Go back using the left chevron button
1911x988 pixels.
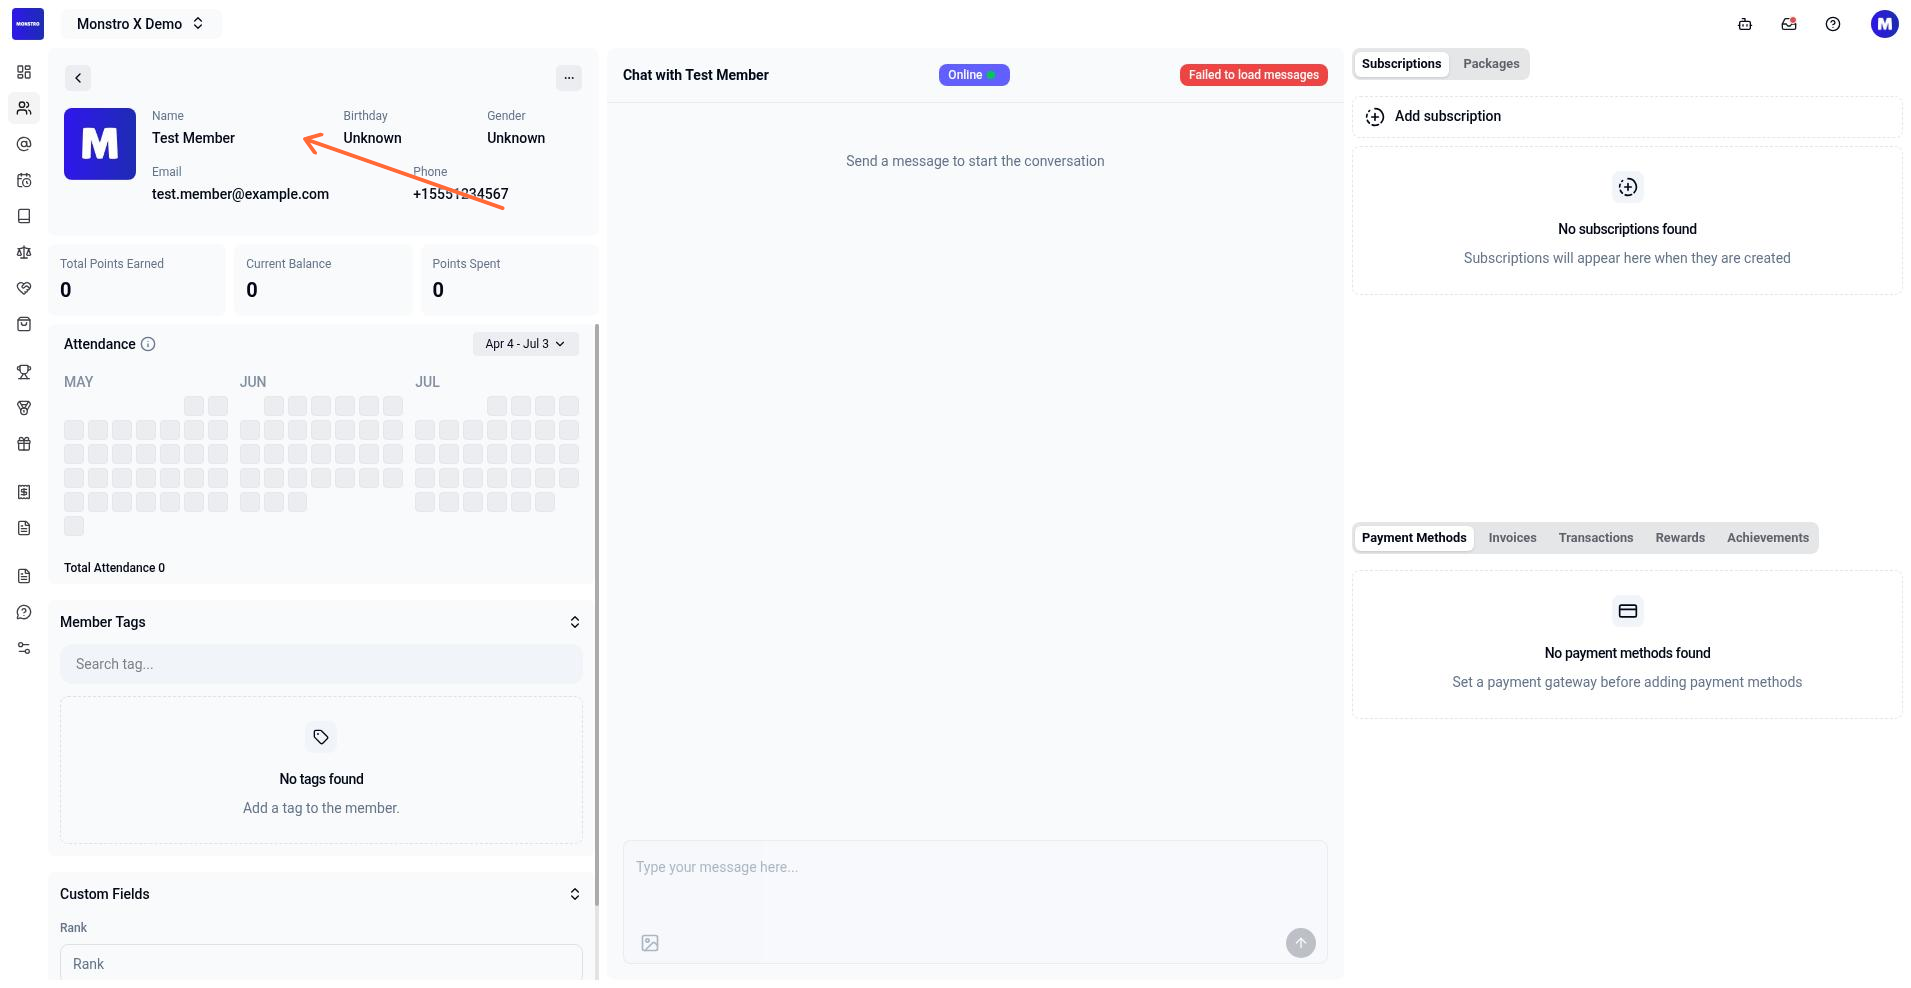click(78, 78)
